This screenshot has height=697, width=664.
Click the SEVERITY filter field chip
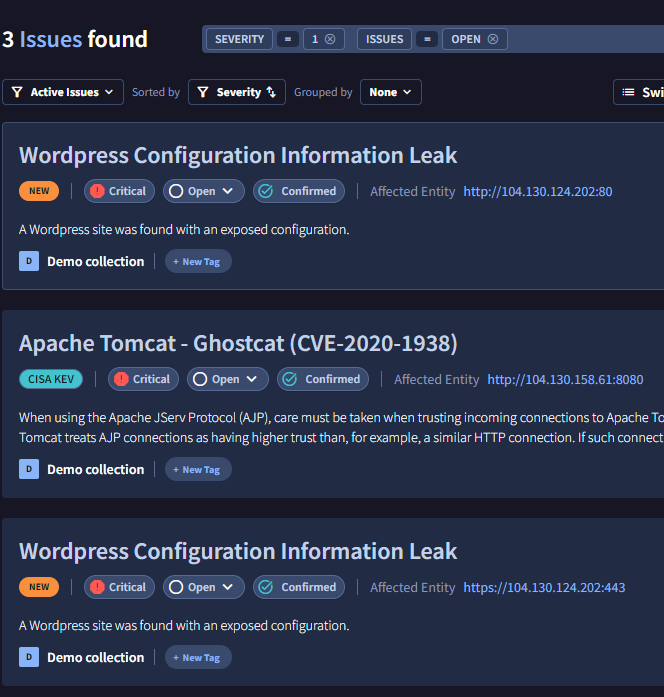point(240,40)
